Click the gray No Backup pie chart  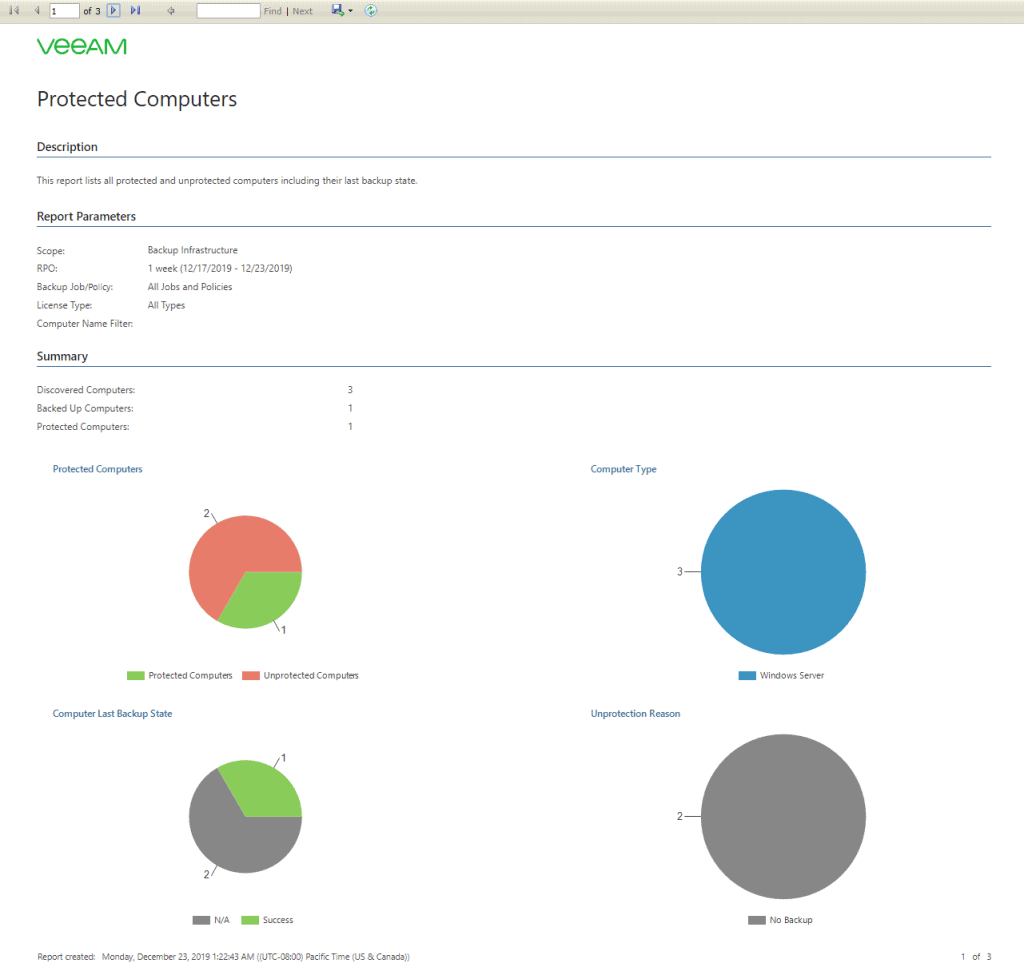[783, 816]
